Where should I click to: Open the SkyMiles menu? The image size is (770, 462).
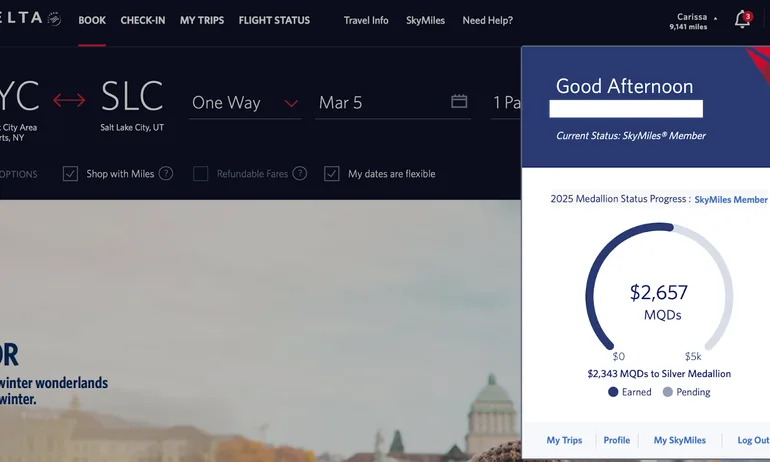425,20
